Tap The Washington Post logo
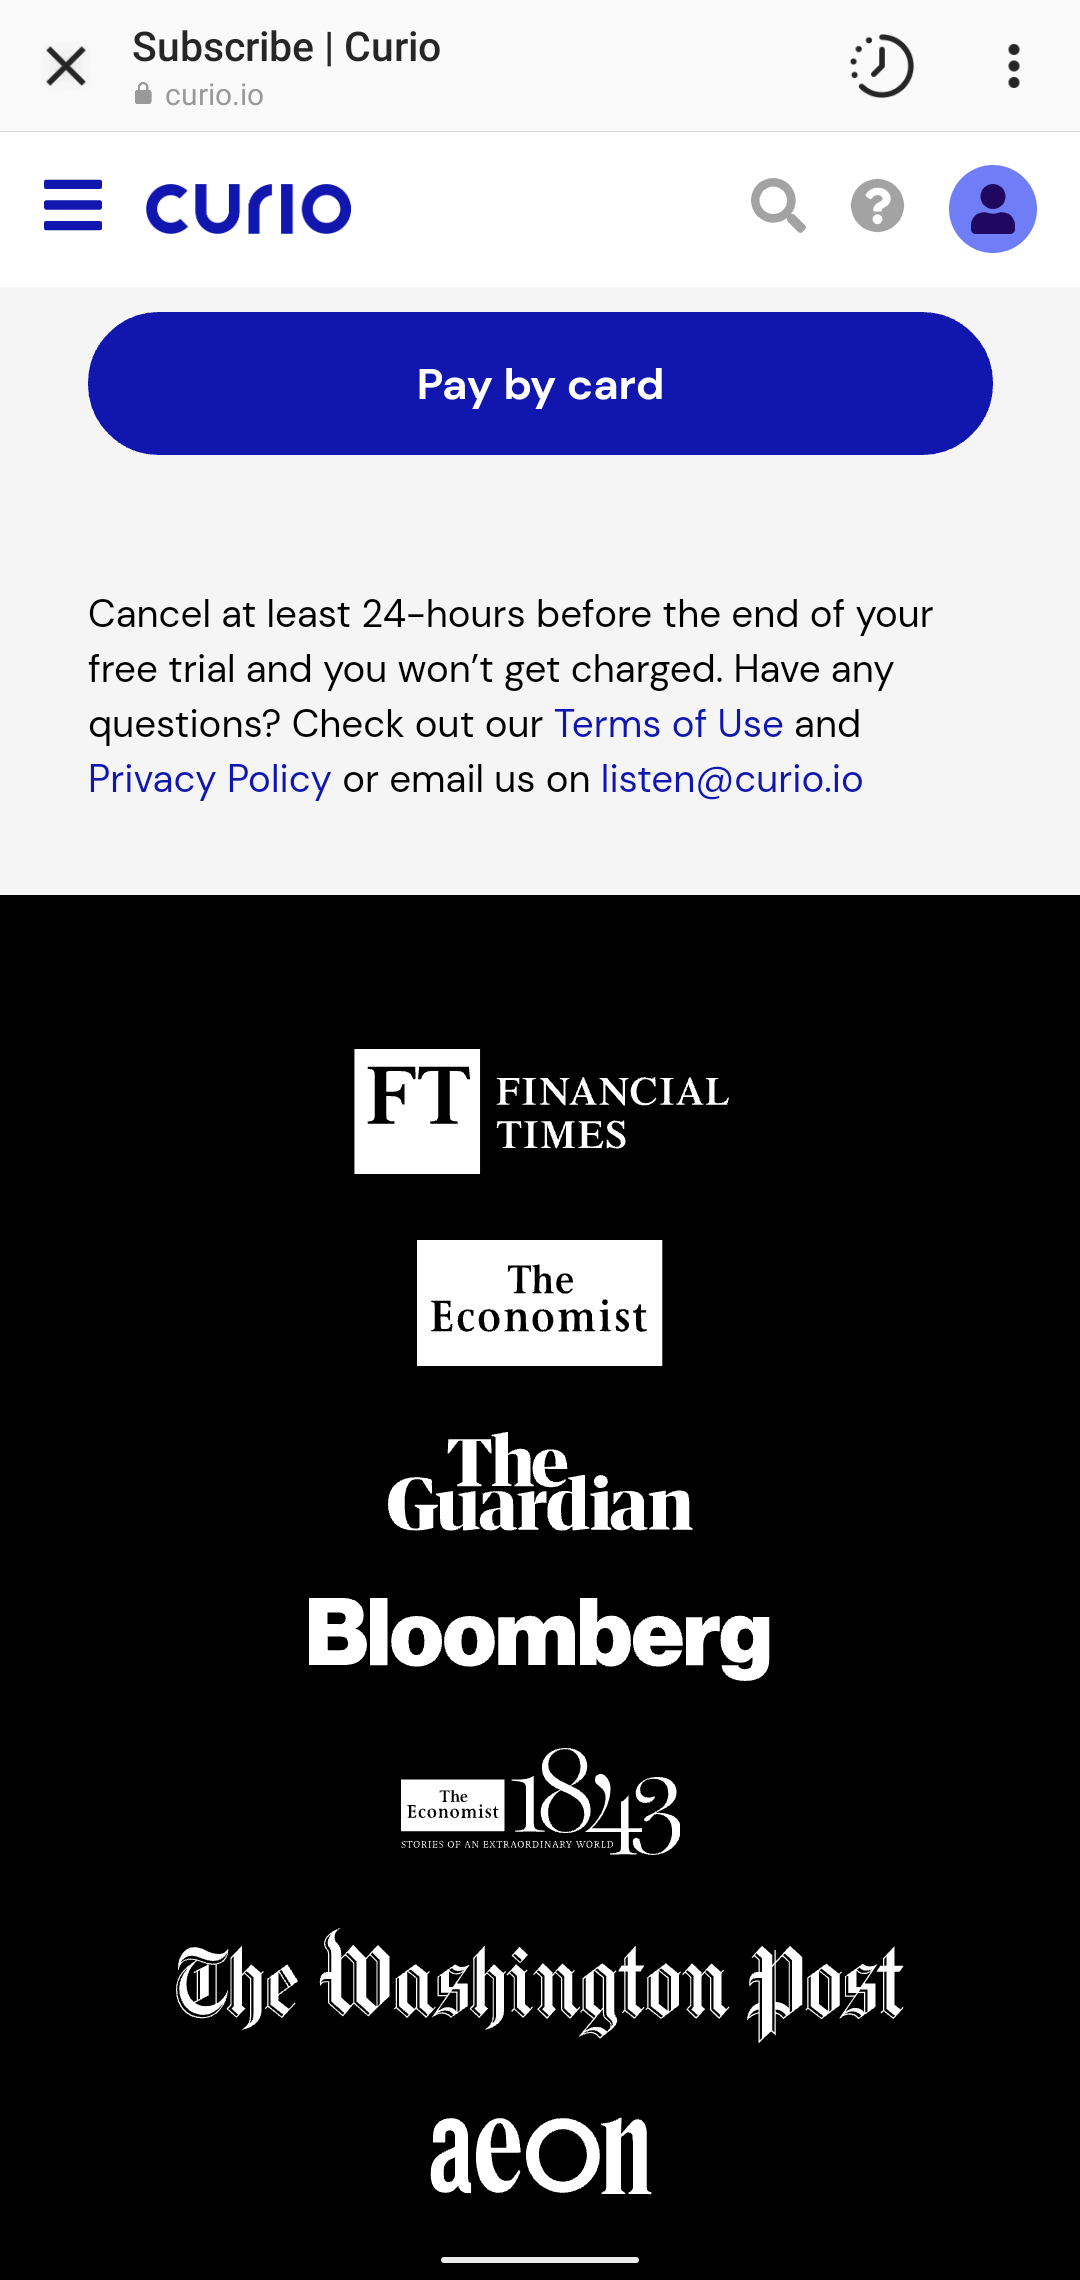 pos(539,1984)
